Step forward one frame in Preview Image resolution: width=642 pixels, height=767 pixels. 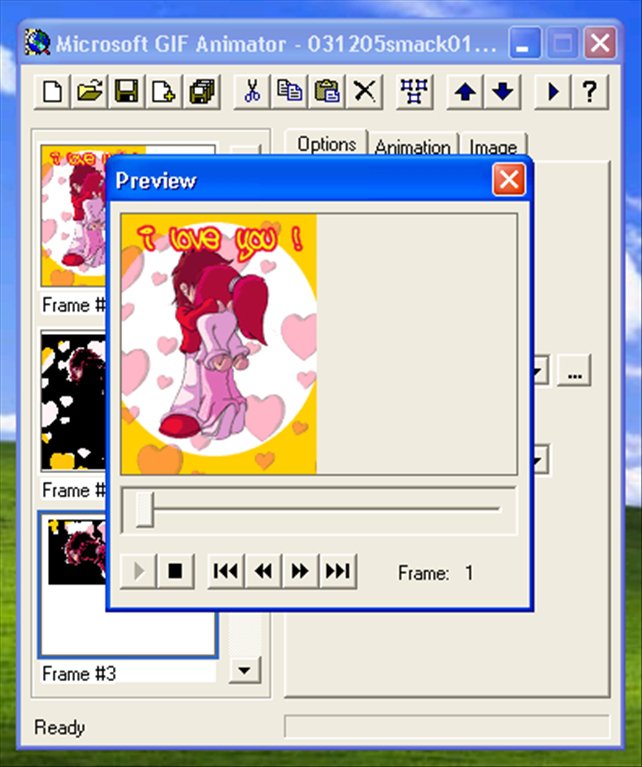pos(300,571)
